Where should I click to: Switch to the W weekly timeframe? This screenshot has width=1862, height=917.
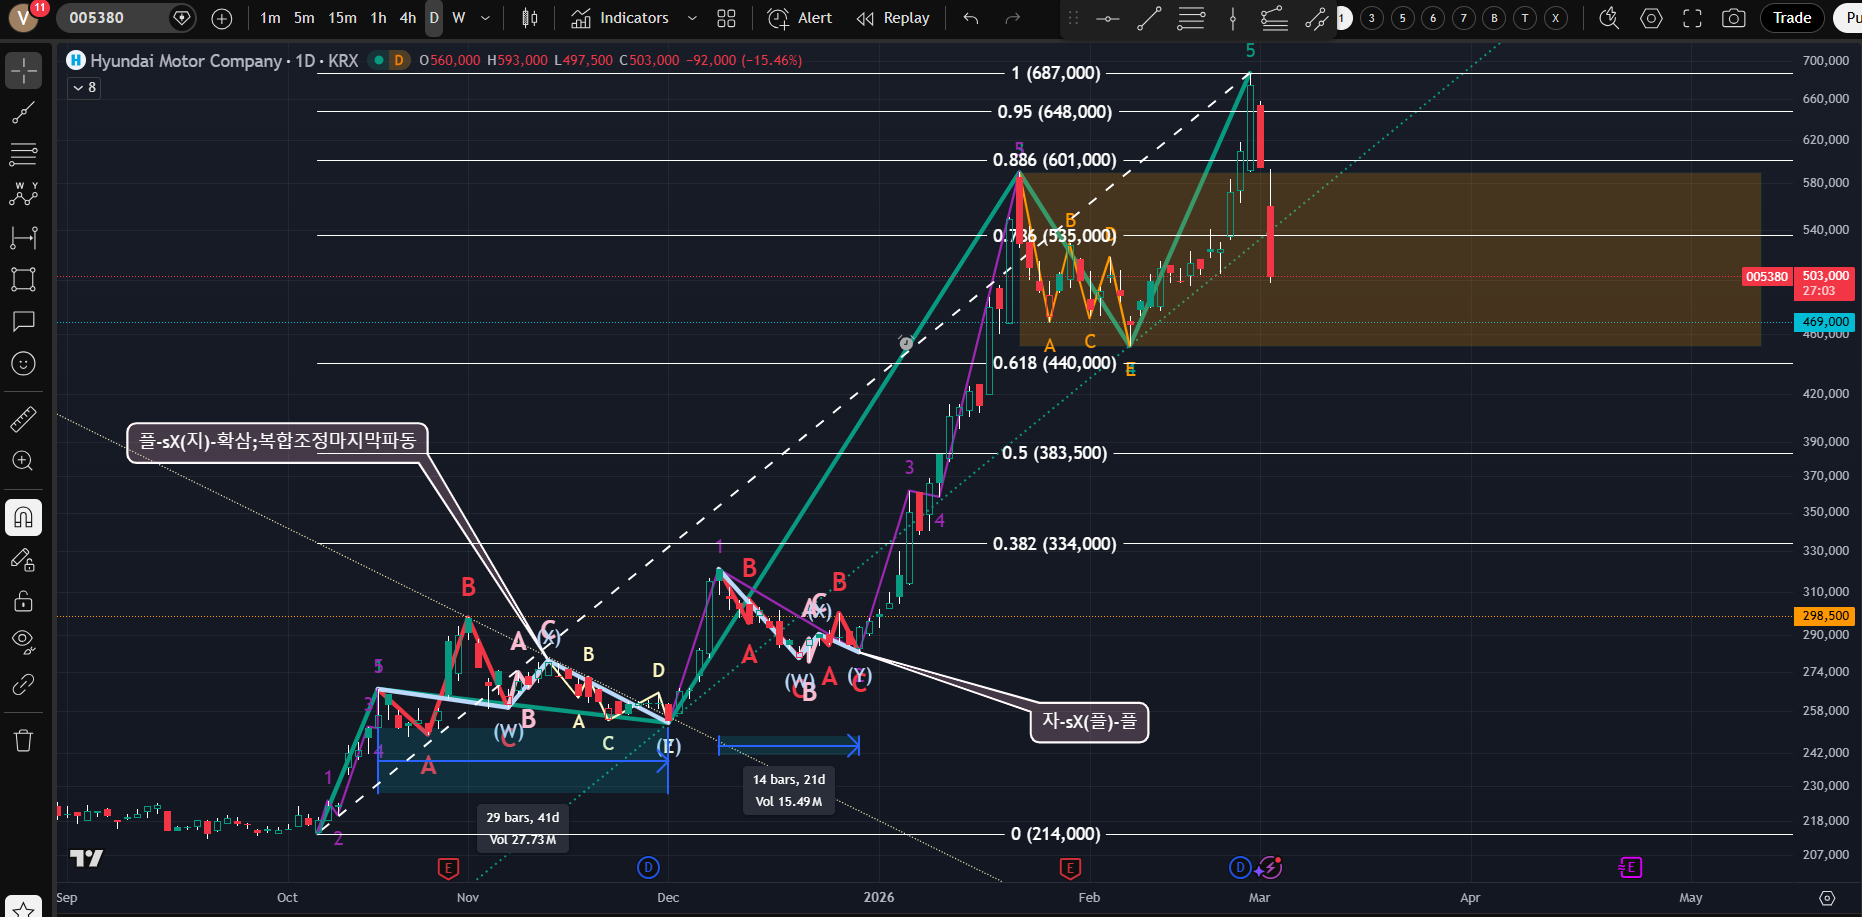click(x=459, y=18)
